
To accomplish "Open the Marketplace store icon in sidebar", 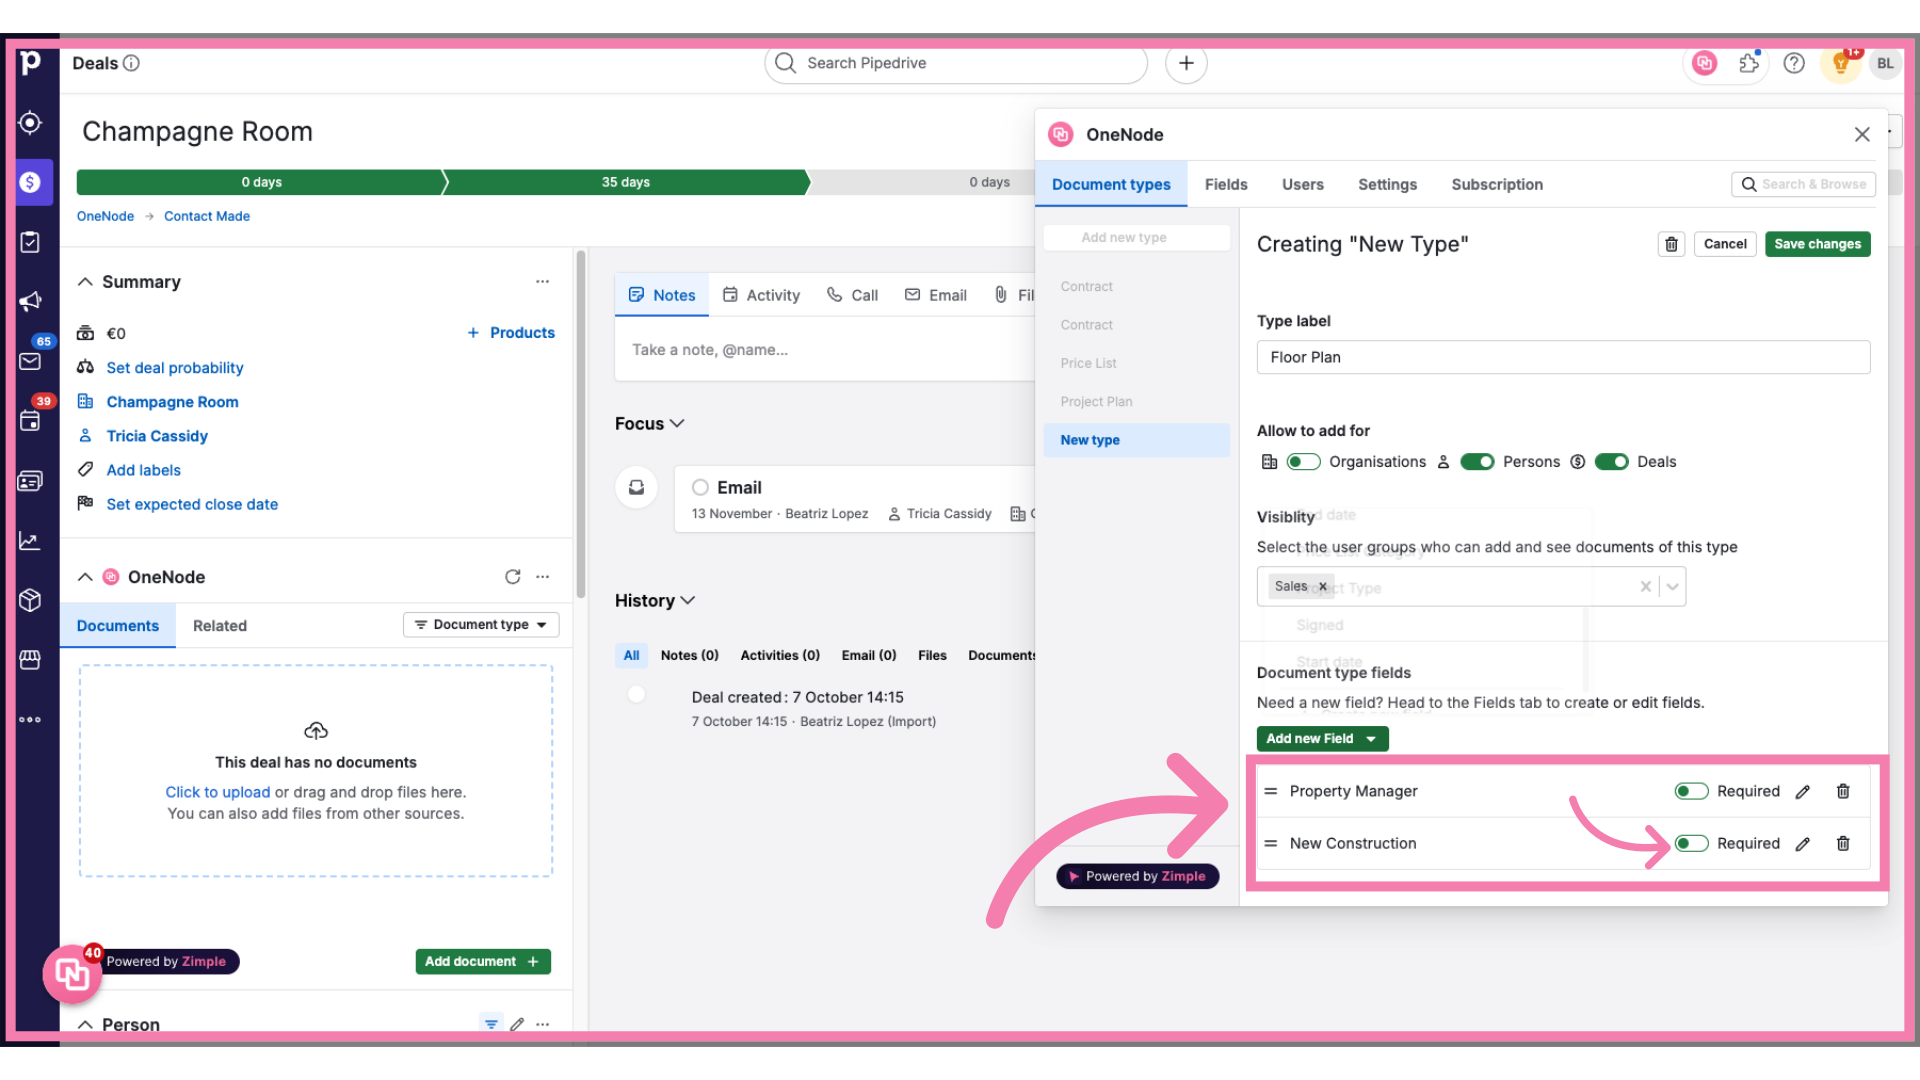I will 30,660.
